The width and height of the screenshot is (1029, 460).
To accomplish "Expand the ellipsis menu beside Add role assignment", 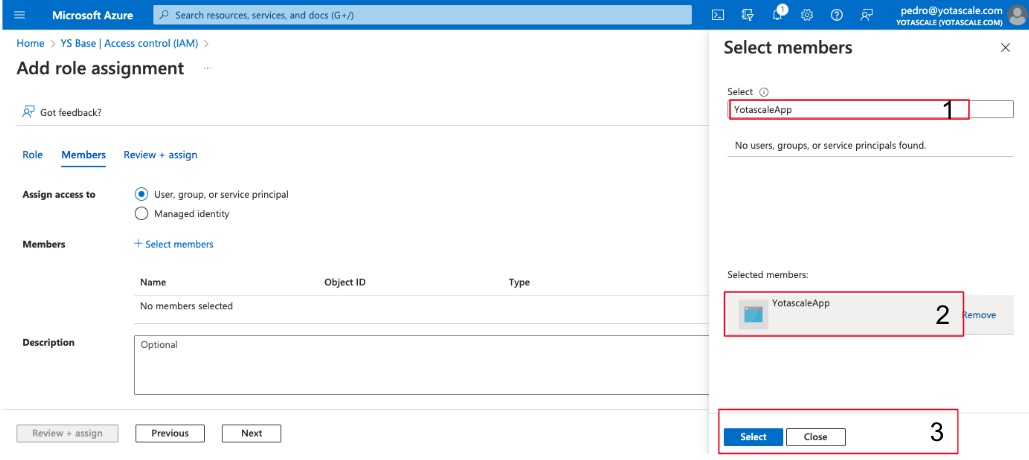I will tap(208, 68).
